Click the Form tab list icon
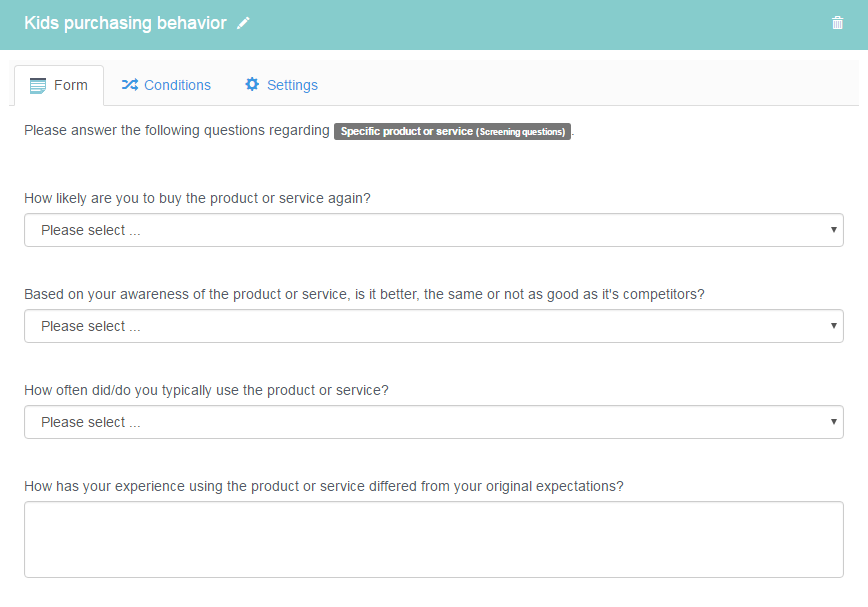868x607 pixels. [x=38, y=86]
